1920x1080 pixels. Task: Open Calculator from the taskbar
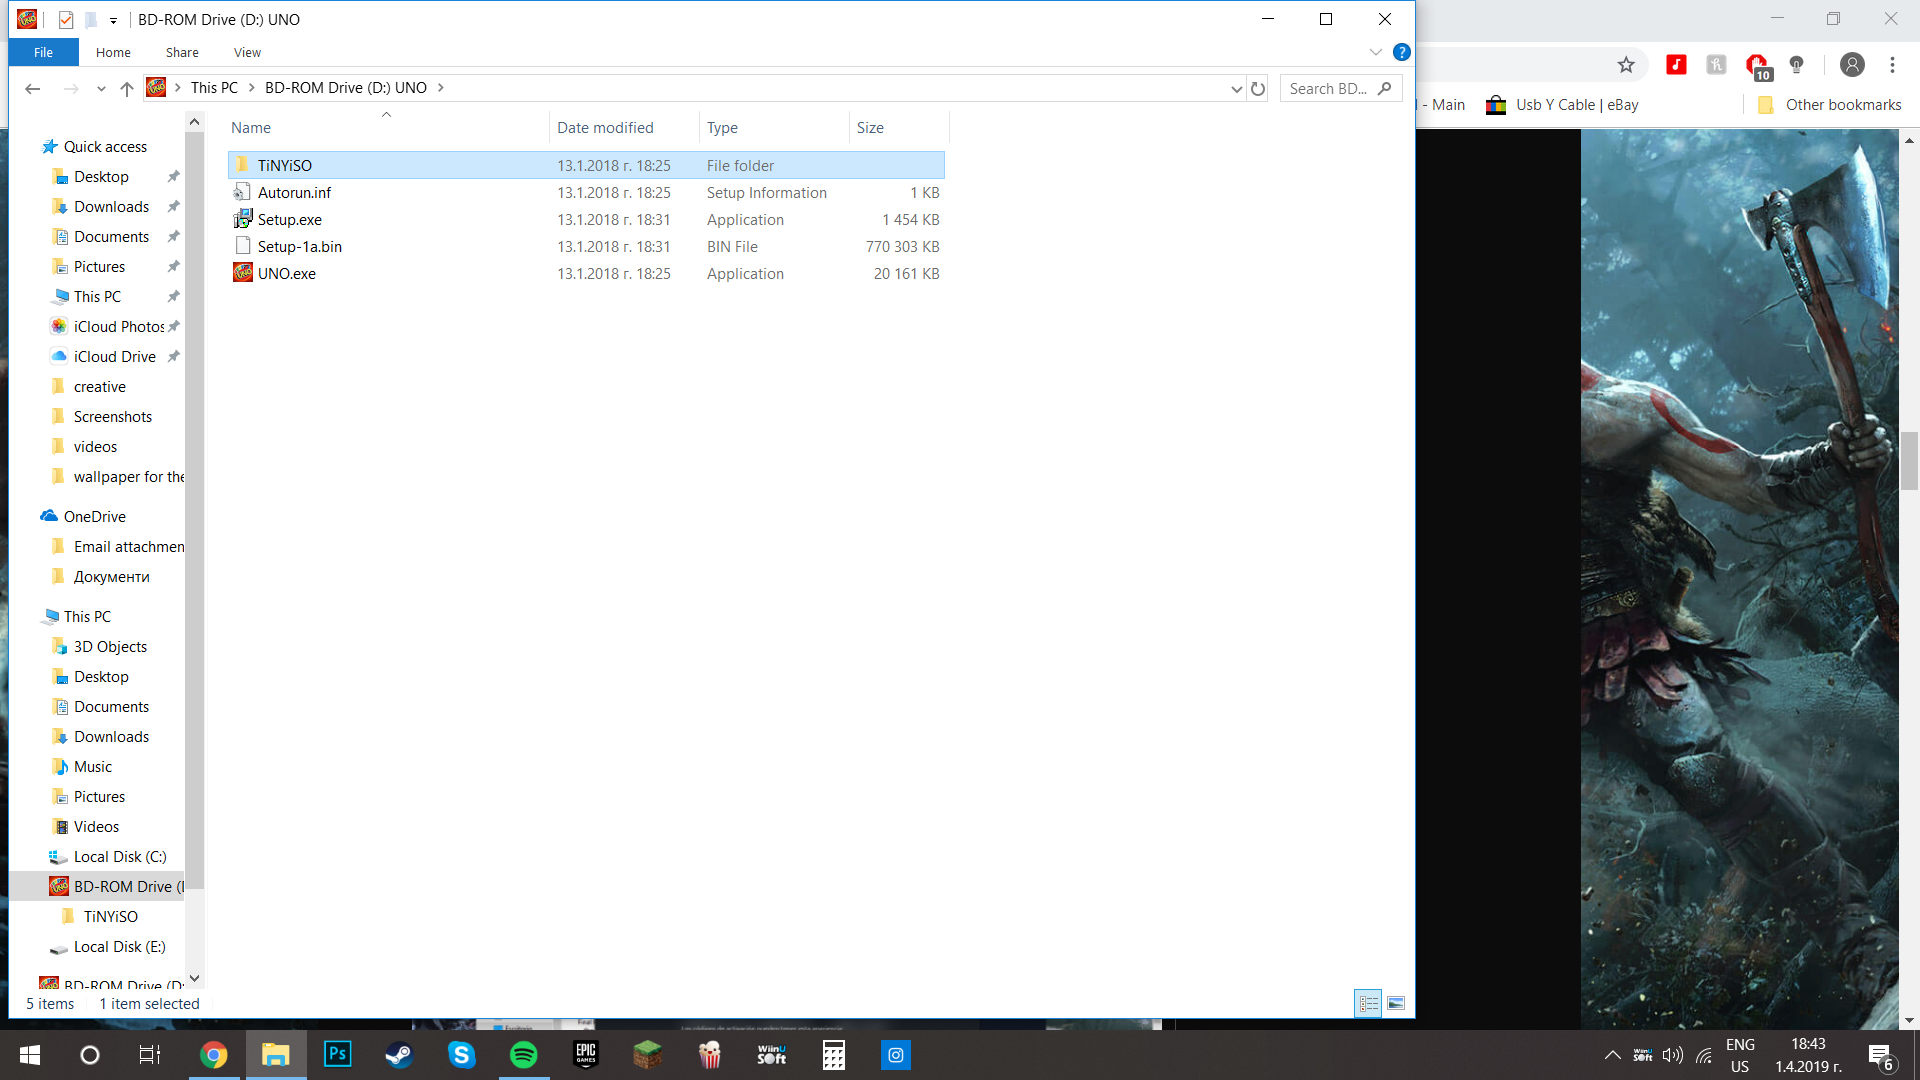click(x=834, y=1054)
